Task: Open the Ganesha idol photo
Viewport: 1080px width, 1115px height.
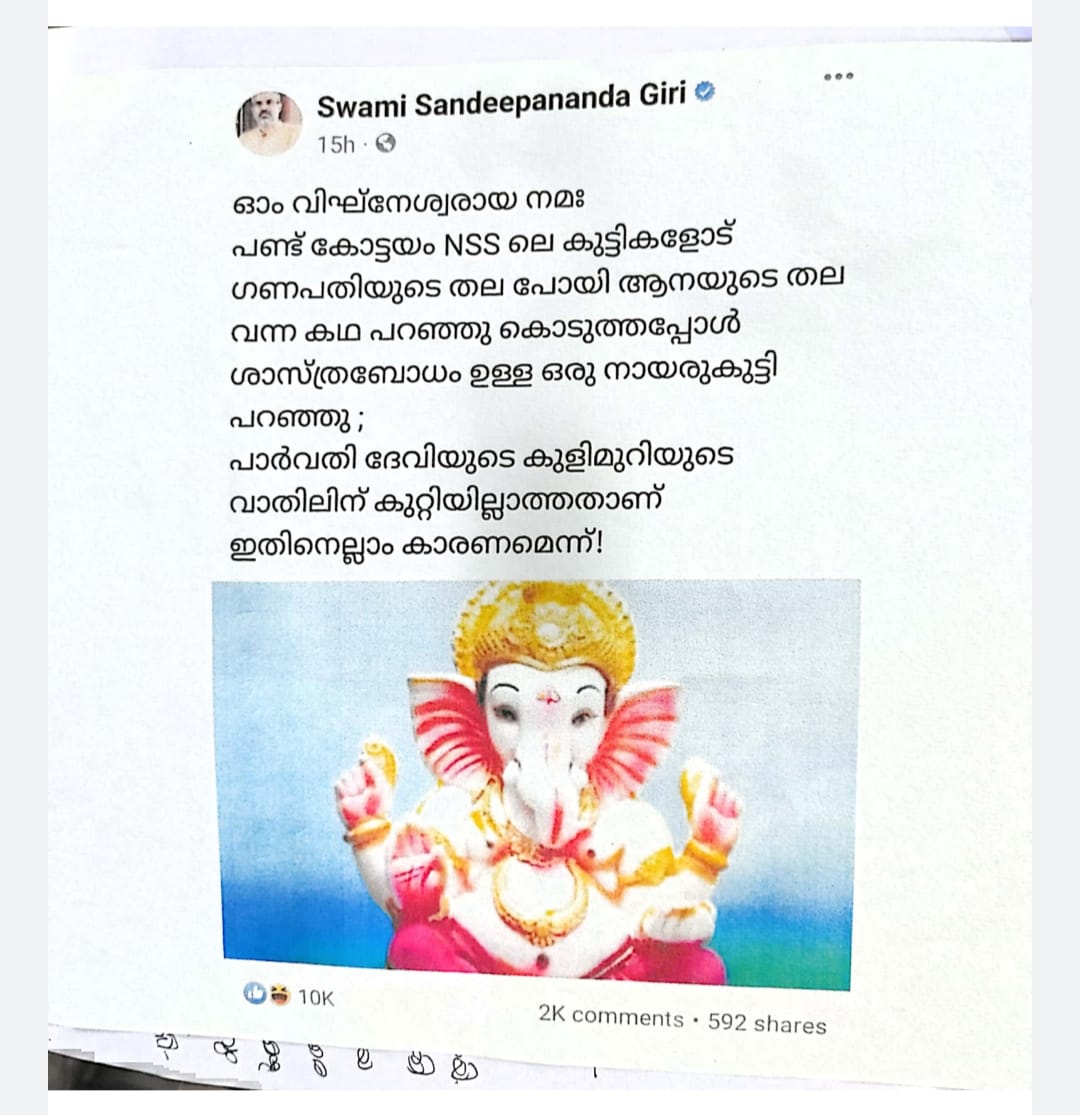Action: (x=538, y=784)
